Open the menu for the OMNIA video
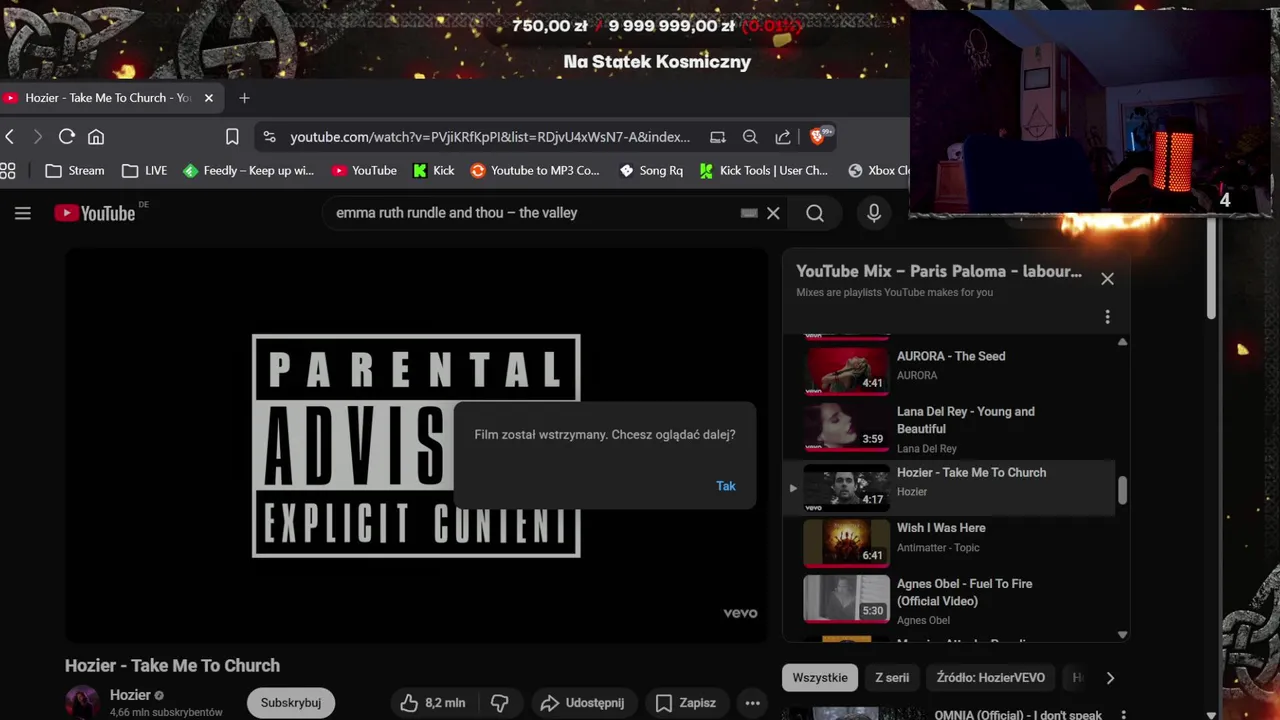Screen dimensions: 1280x720 tap(1124, 714)
